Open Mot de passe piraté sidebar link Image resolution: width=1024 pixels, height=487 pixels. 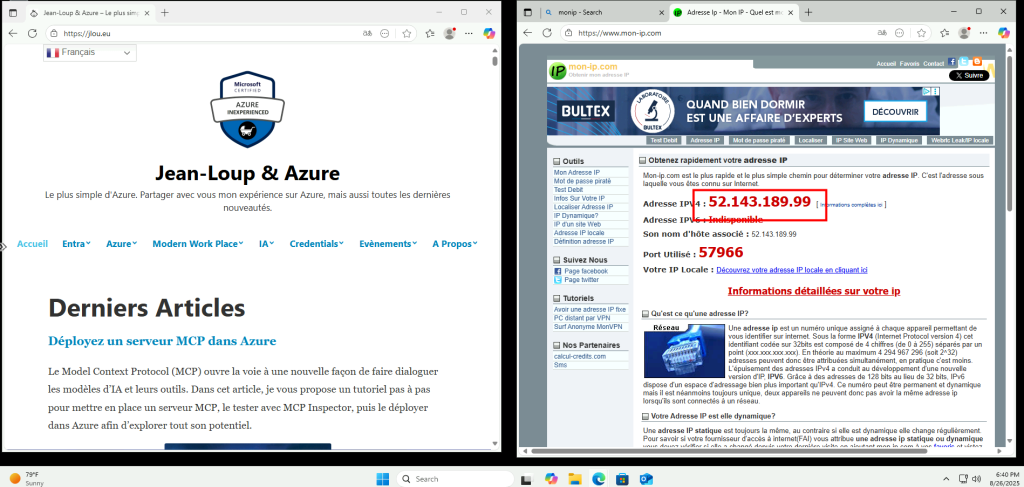click(583, 181)
